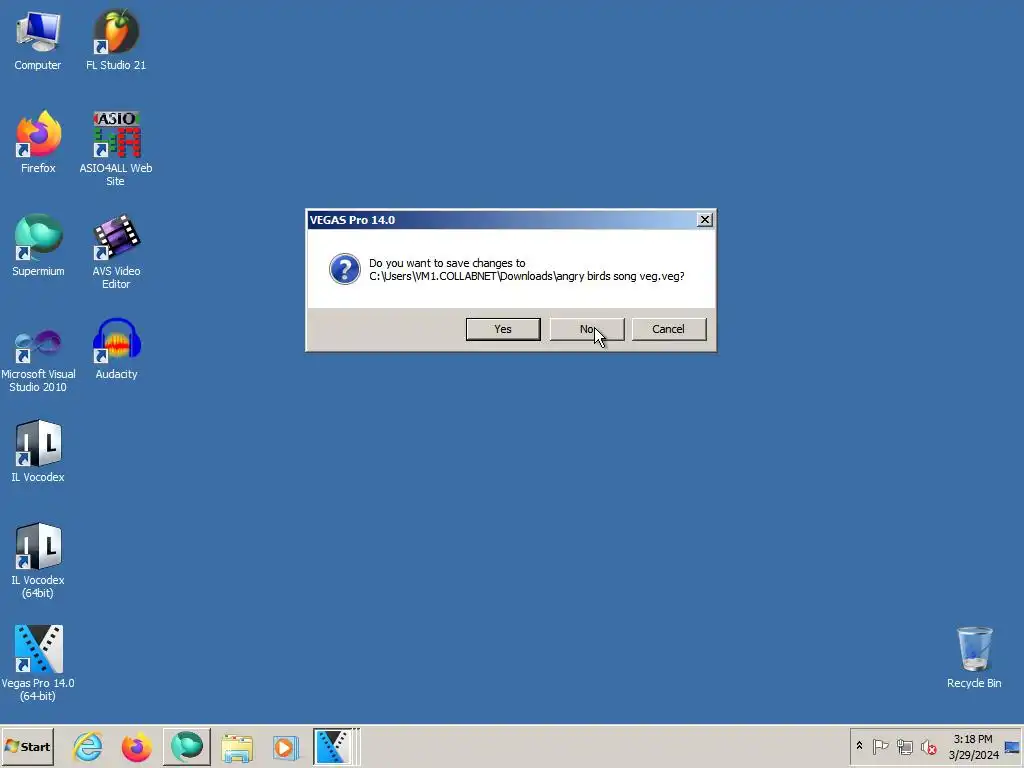Switch to Supermium in the taskbar
This screenshot has height=768, width=1024.
click(x=187, y=747)
